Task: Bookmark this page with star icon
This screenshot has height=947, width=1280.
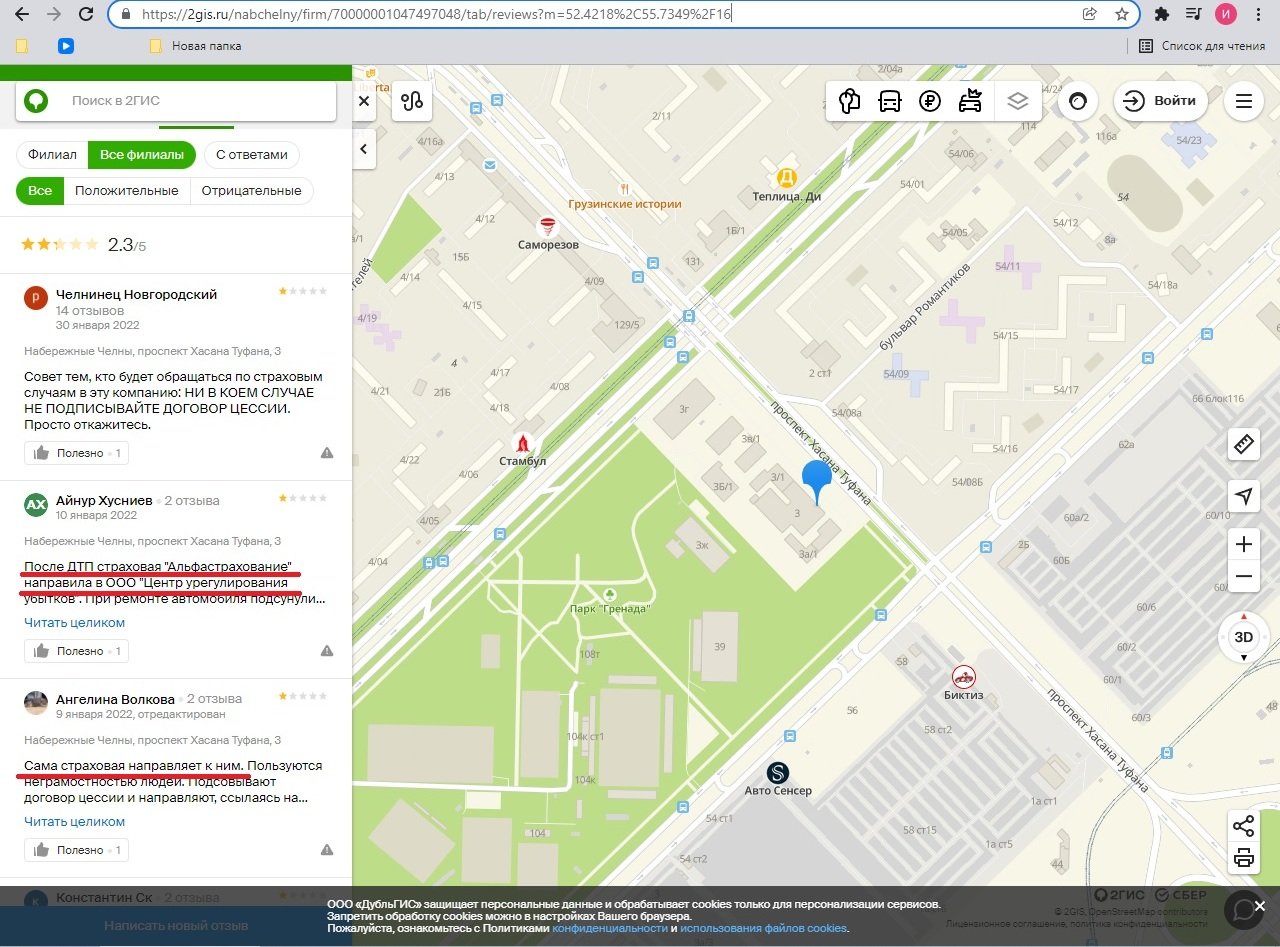Action: [1122, 14]
